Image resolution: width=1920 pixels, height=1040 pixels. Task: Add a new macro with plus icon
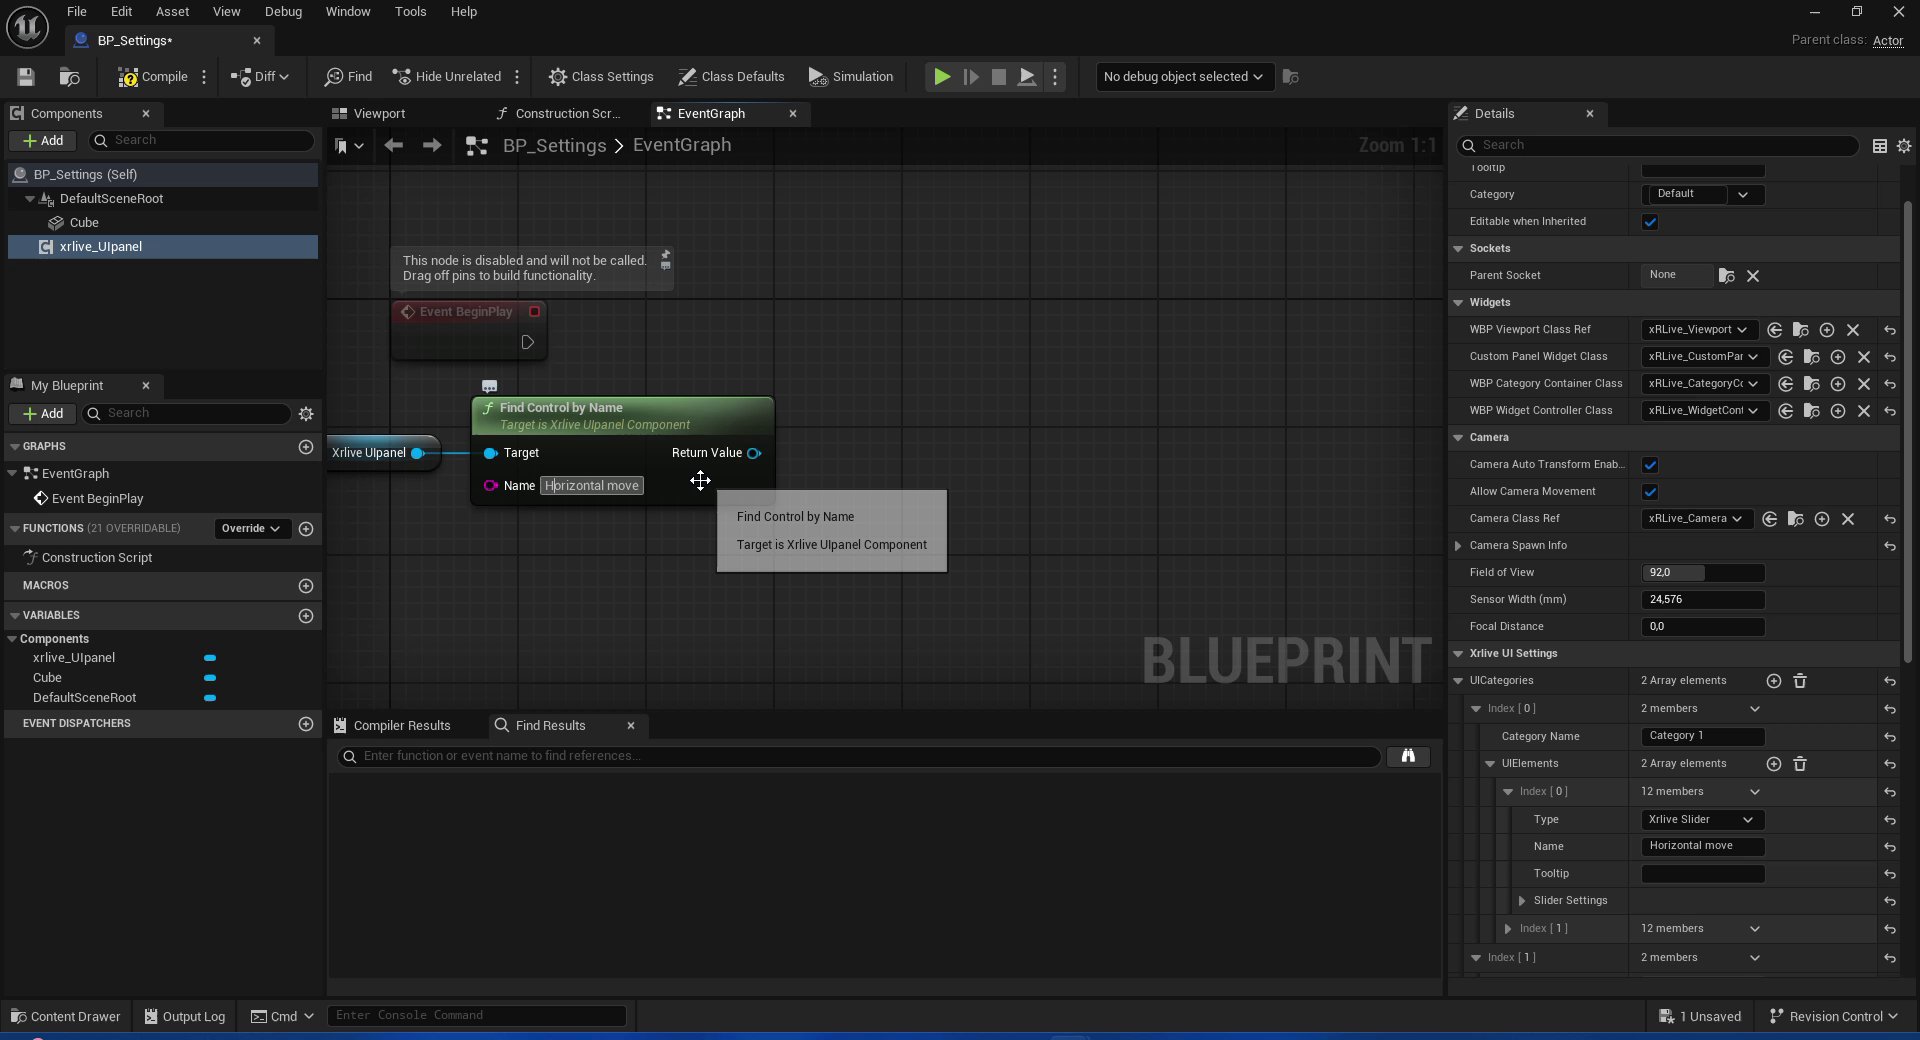(x=306, y=586)
